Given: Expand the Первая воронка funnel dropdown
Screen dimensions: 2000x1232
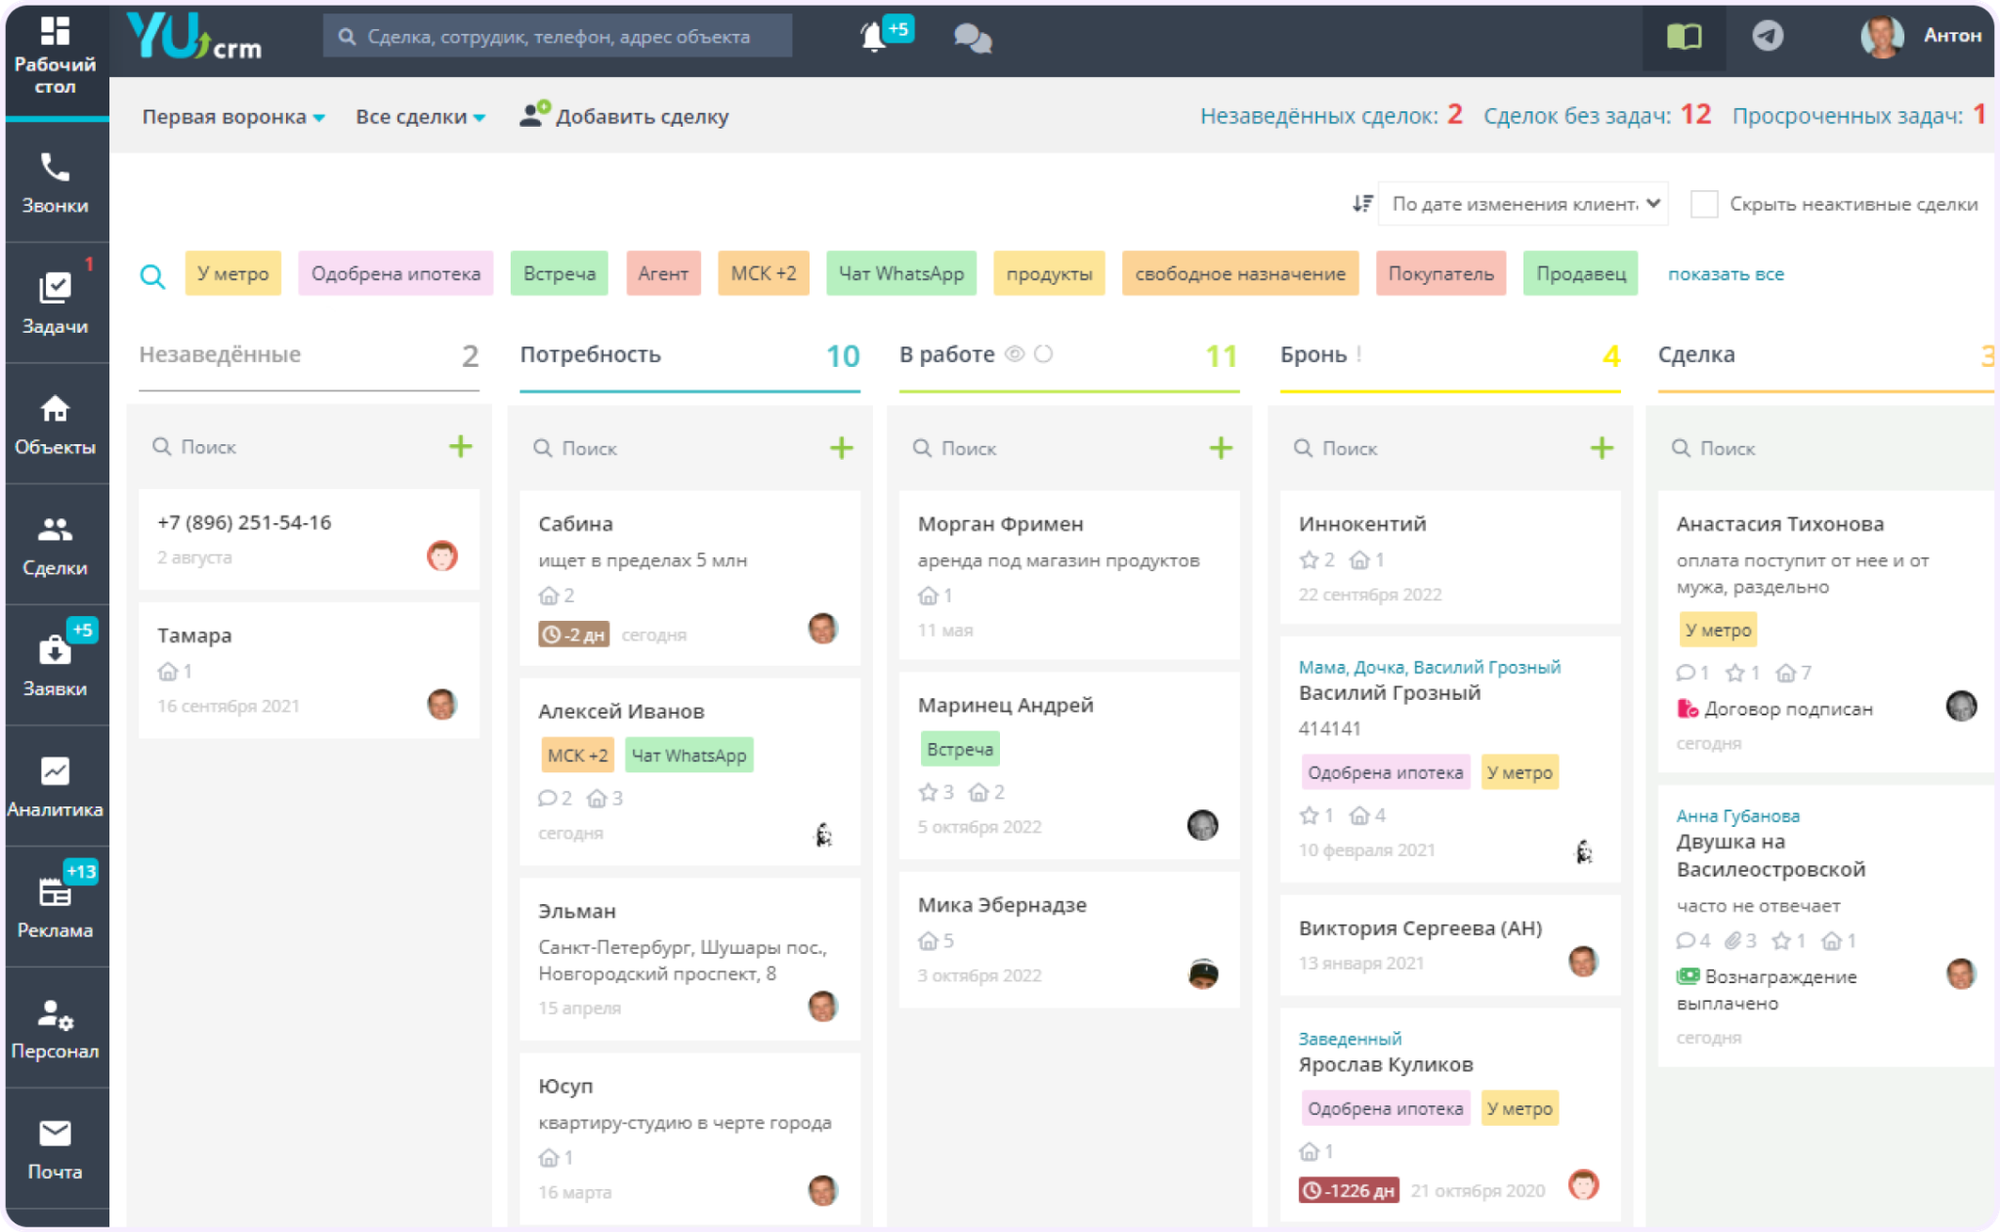Looking at the screenshot, I should coord(233,117).
